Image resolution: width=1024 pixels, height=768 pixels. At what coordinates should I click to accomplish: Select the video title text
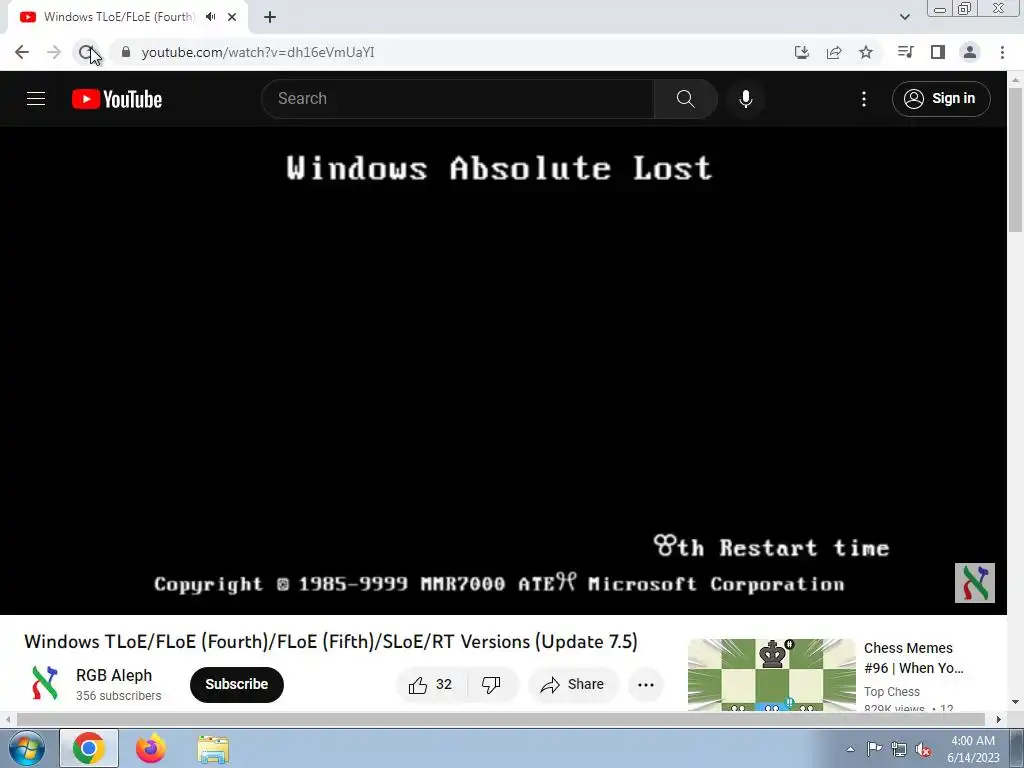(330, 641)
